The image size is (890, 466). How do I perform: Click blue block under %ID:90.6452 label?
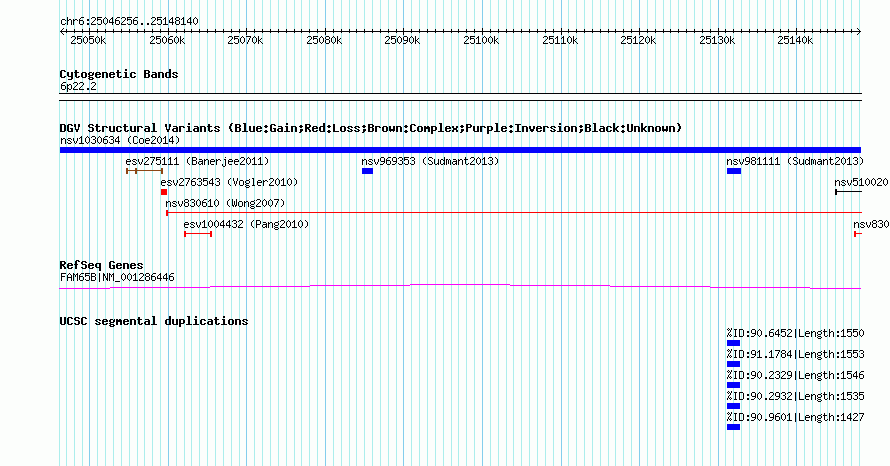tap(733, 343)
